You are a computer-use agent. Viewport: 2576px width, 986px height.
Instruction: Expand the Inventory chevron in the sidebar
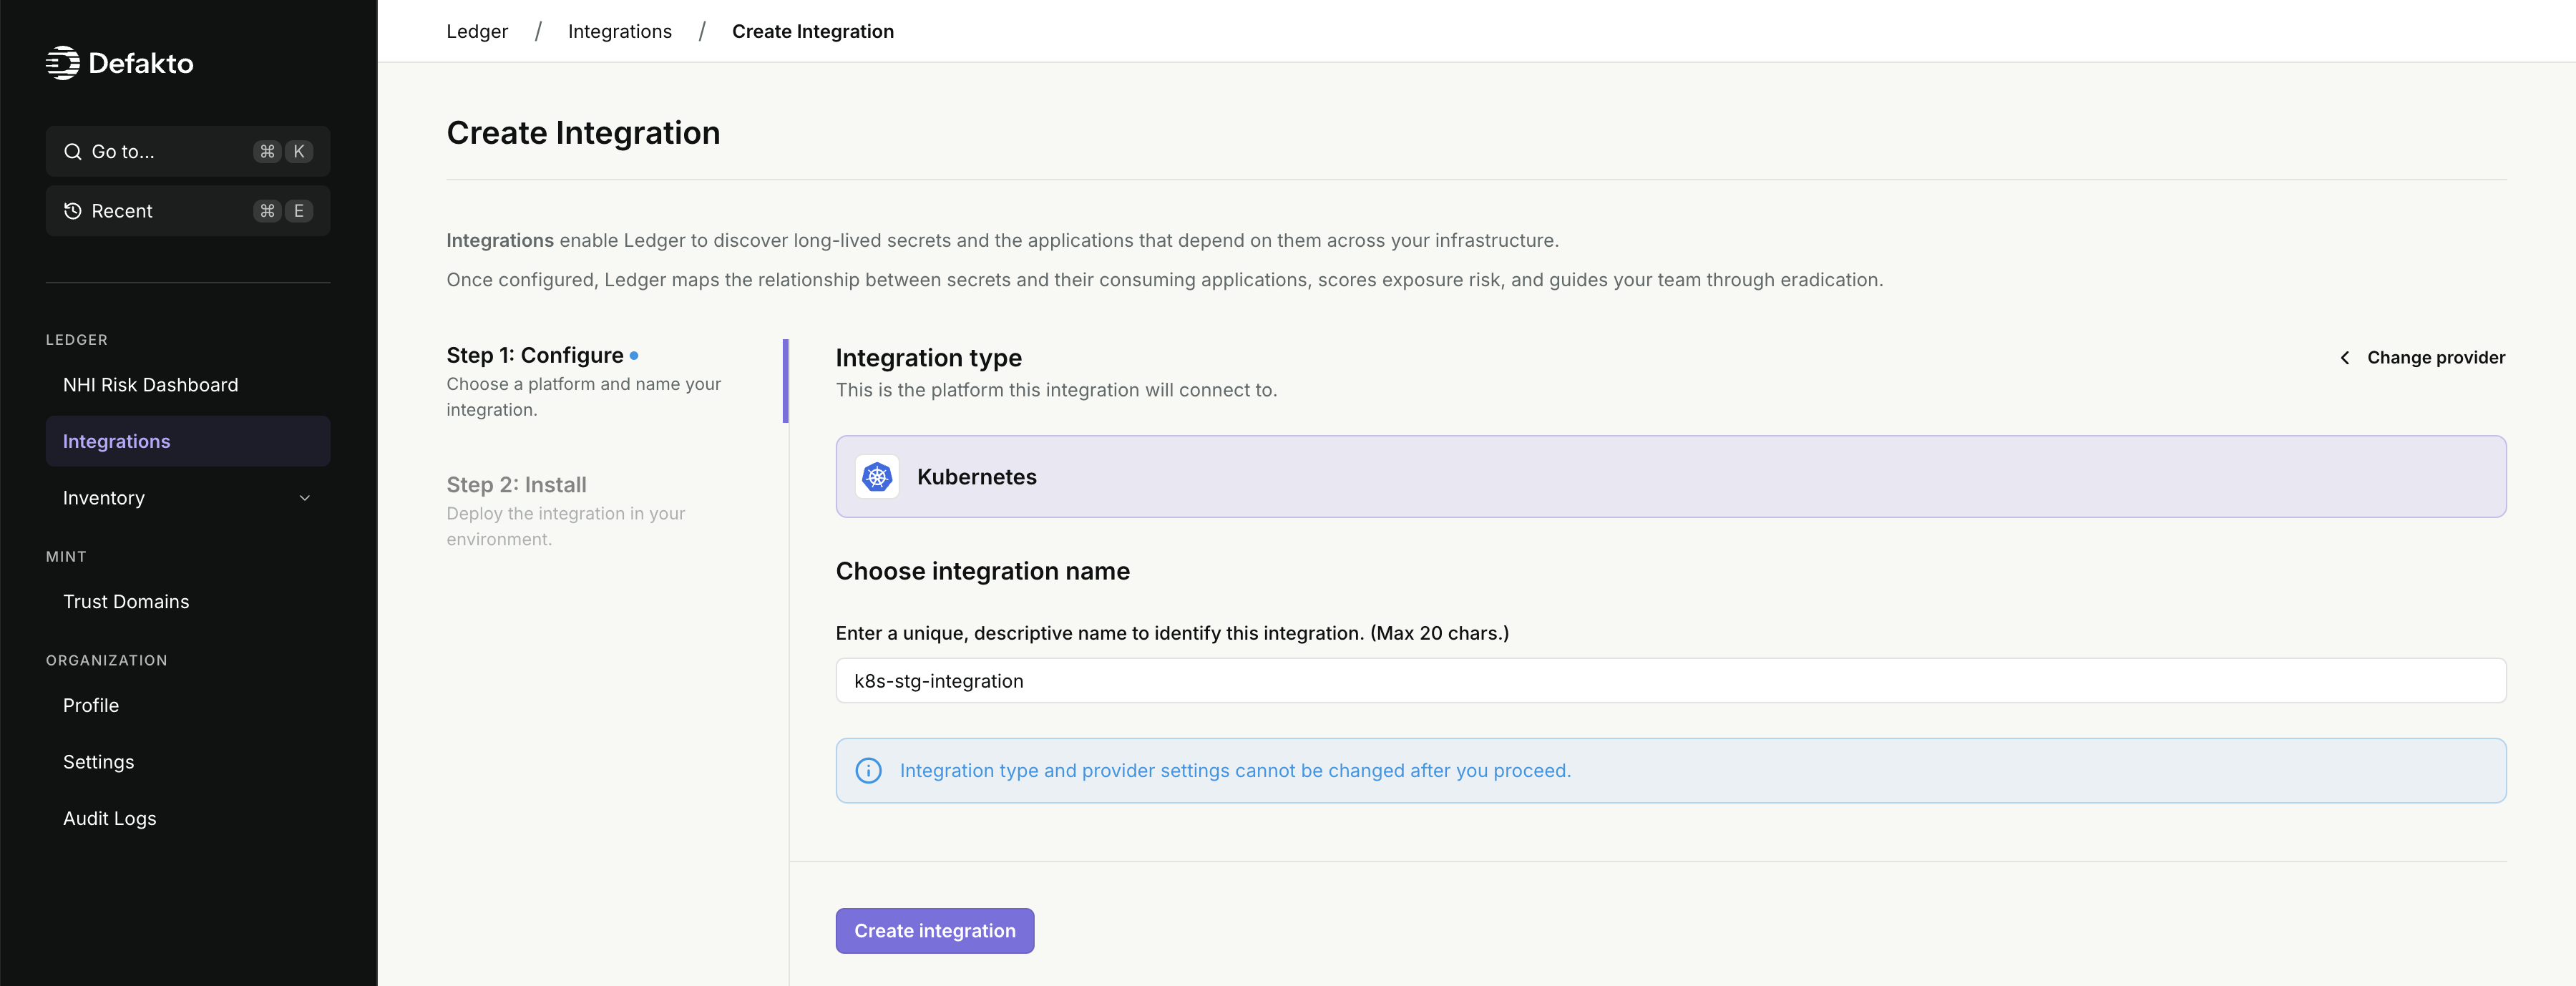pyautogui.click(x=305, y=498)
